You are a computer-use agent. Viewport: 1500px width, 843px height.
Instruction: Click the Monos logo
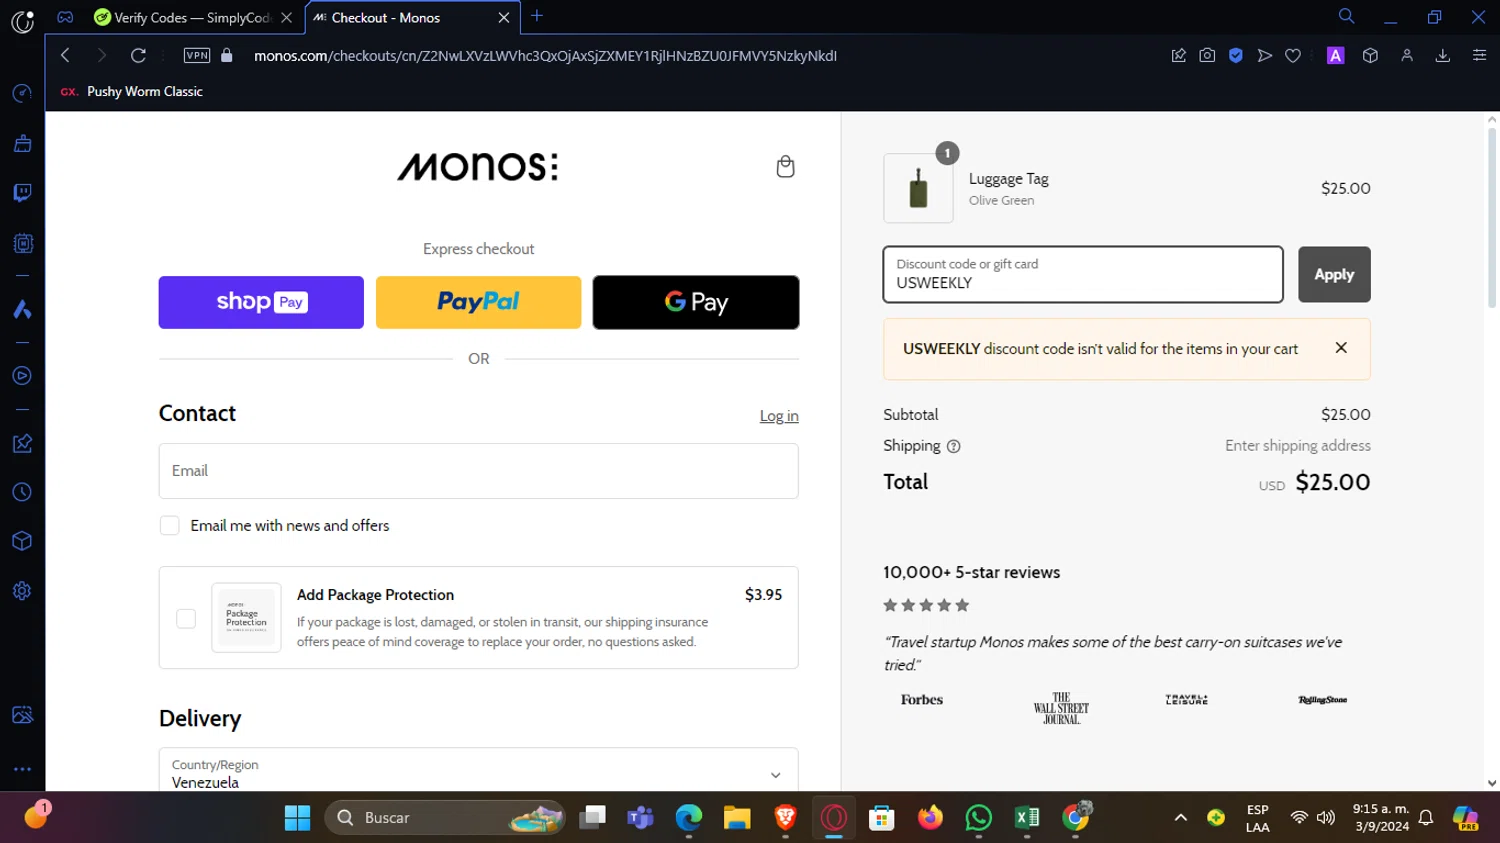coord(478,166)
